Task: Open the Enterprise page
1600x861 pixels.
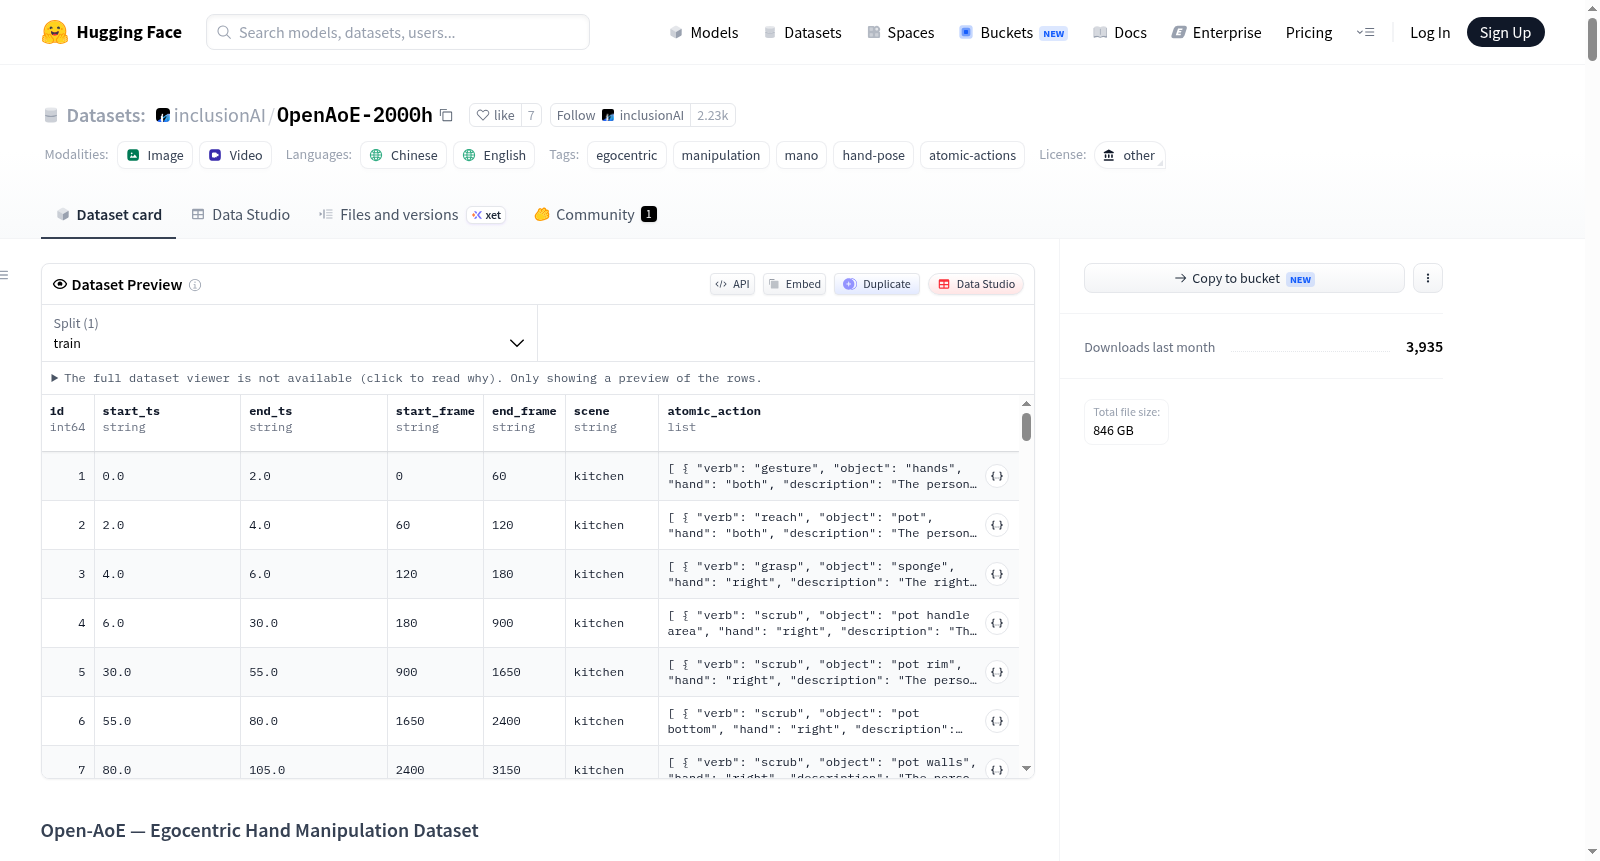Action: (x=1217, y=32)
